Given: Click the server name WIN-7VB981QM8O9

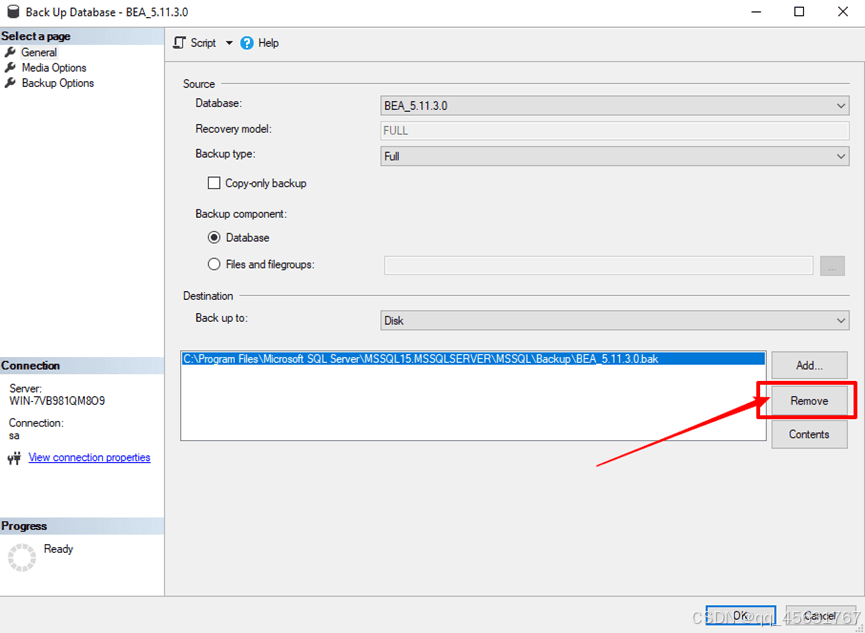Looking at the screenshot, I should point(57,401).
